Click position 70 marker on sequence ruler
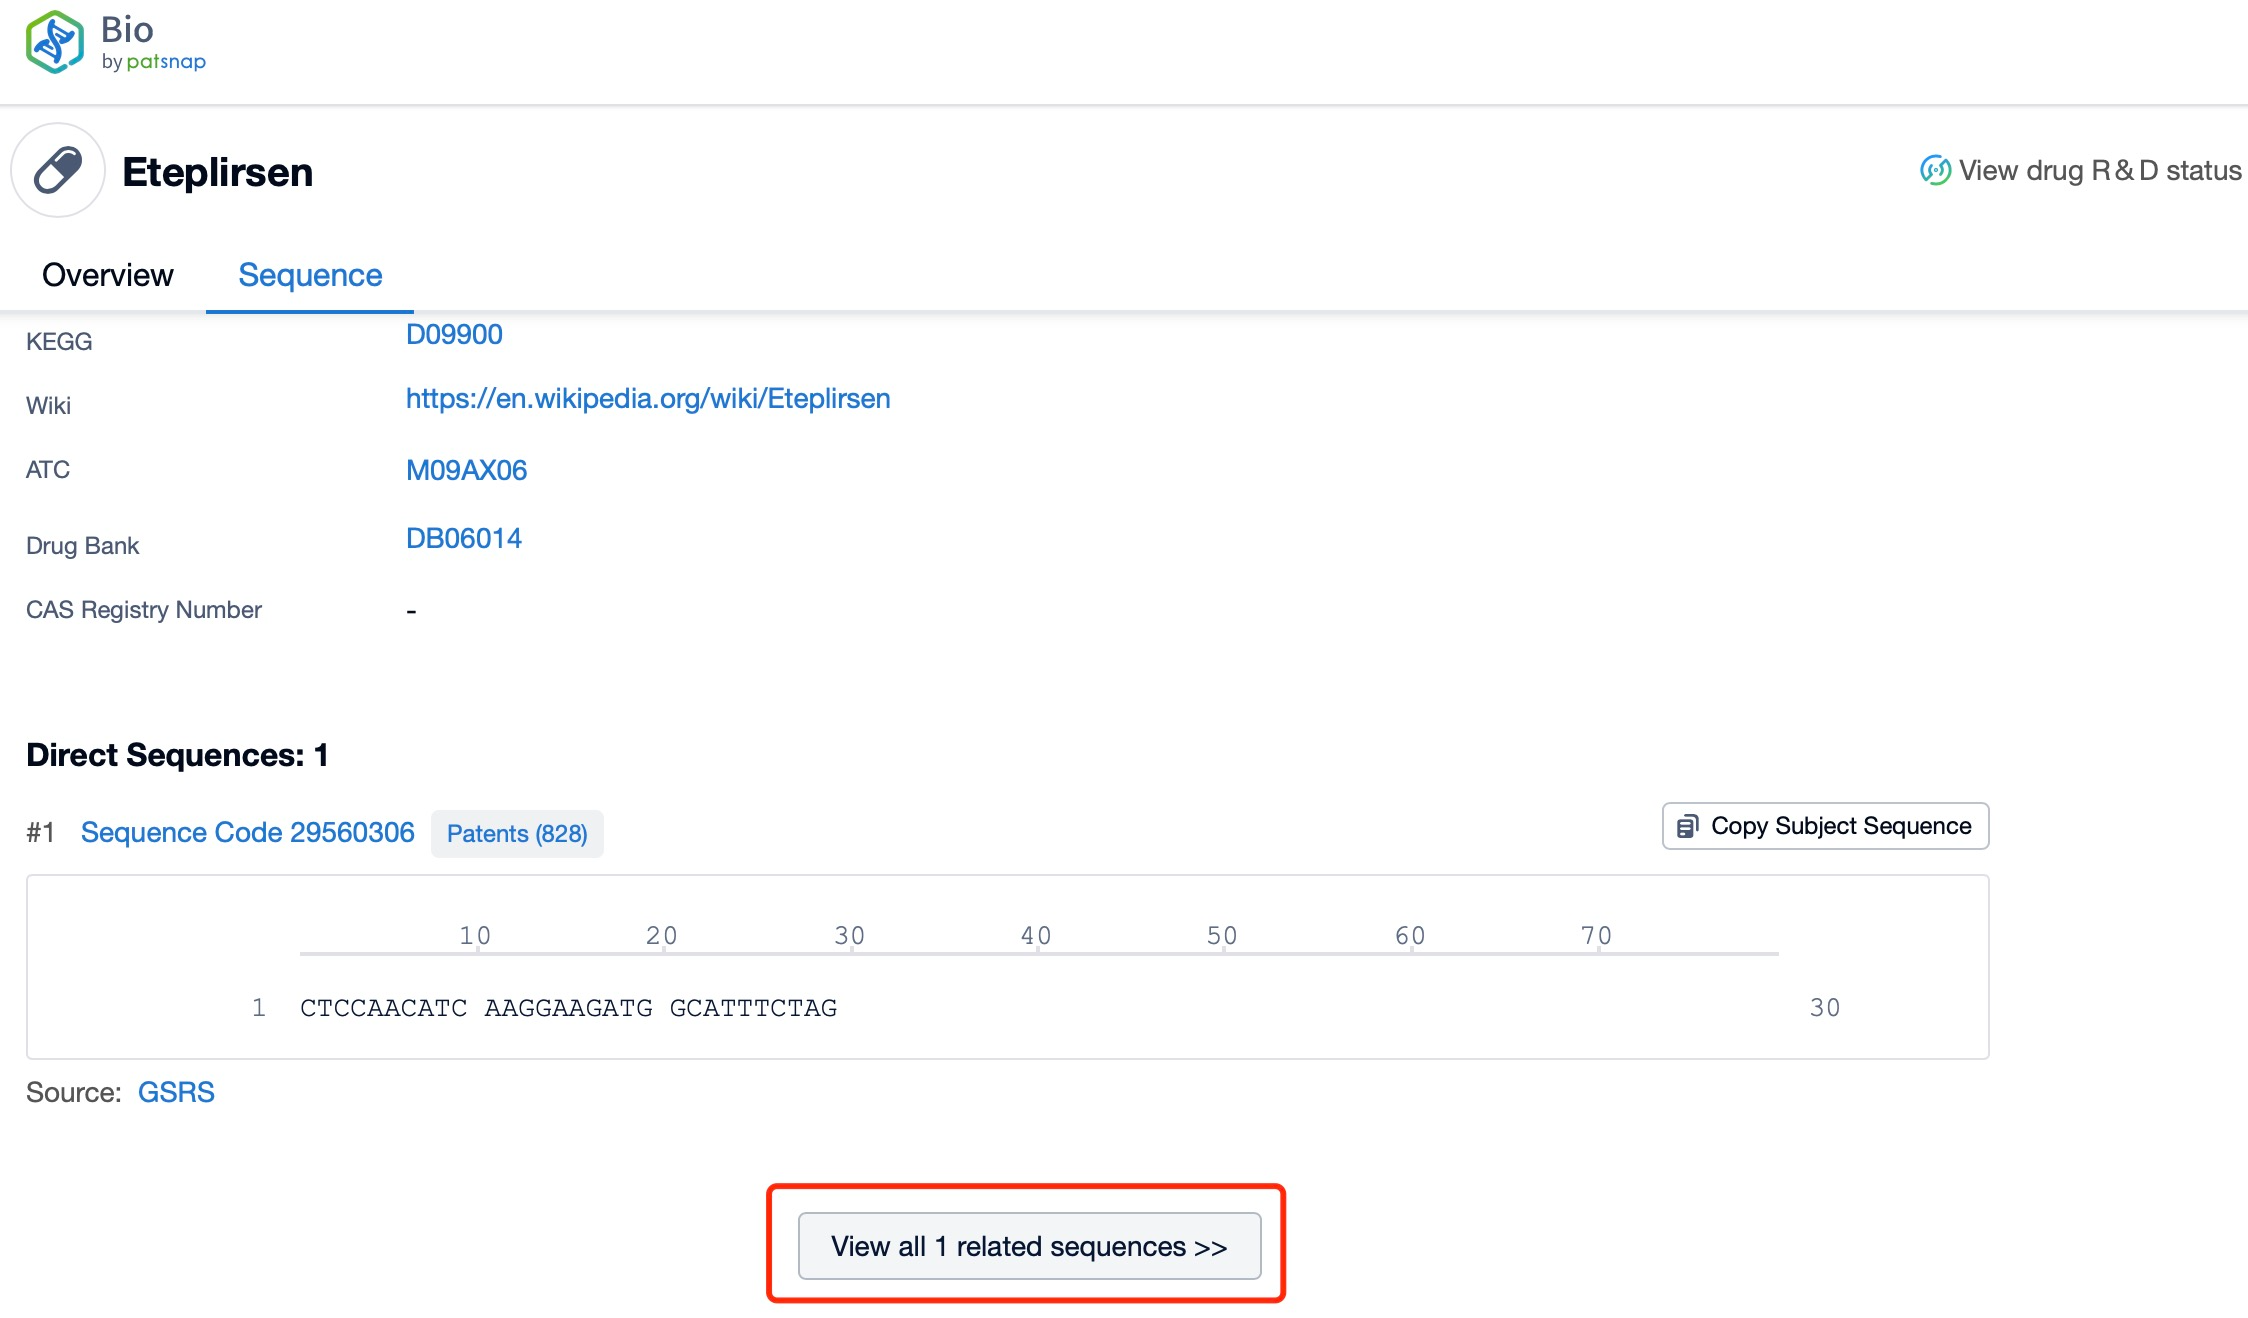The width and height of the screenshot is (2248, 1318). coord(1596,936)
